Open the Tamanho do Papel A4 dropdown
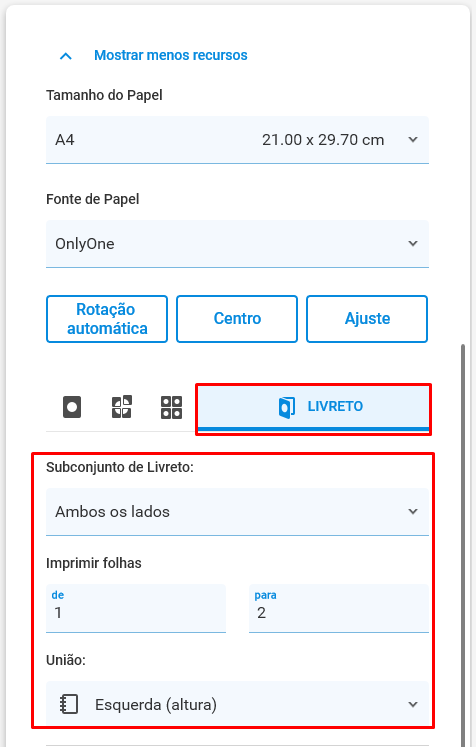Viewport: 476px width, 747px height. [237, 140]
